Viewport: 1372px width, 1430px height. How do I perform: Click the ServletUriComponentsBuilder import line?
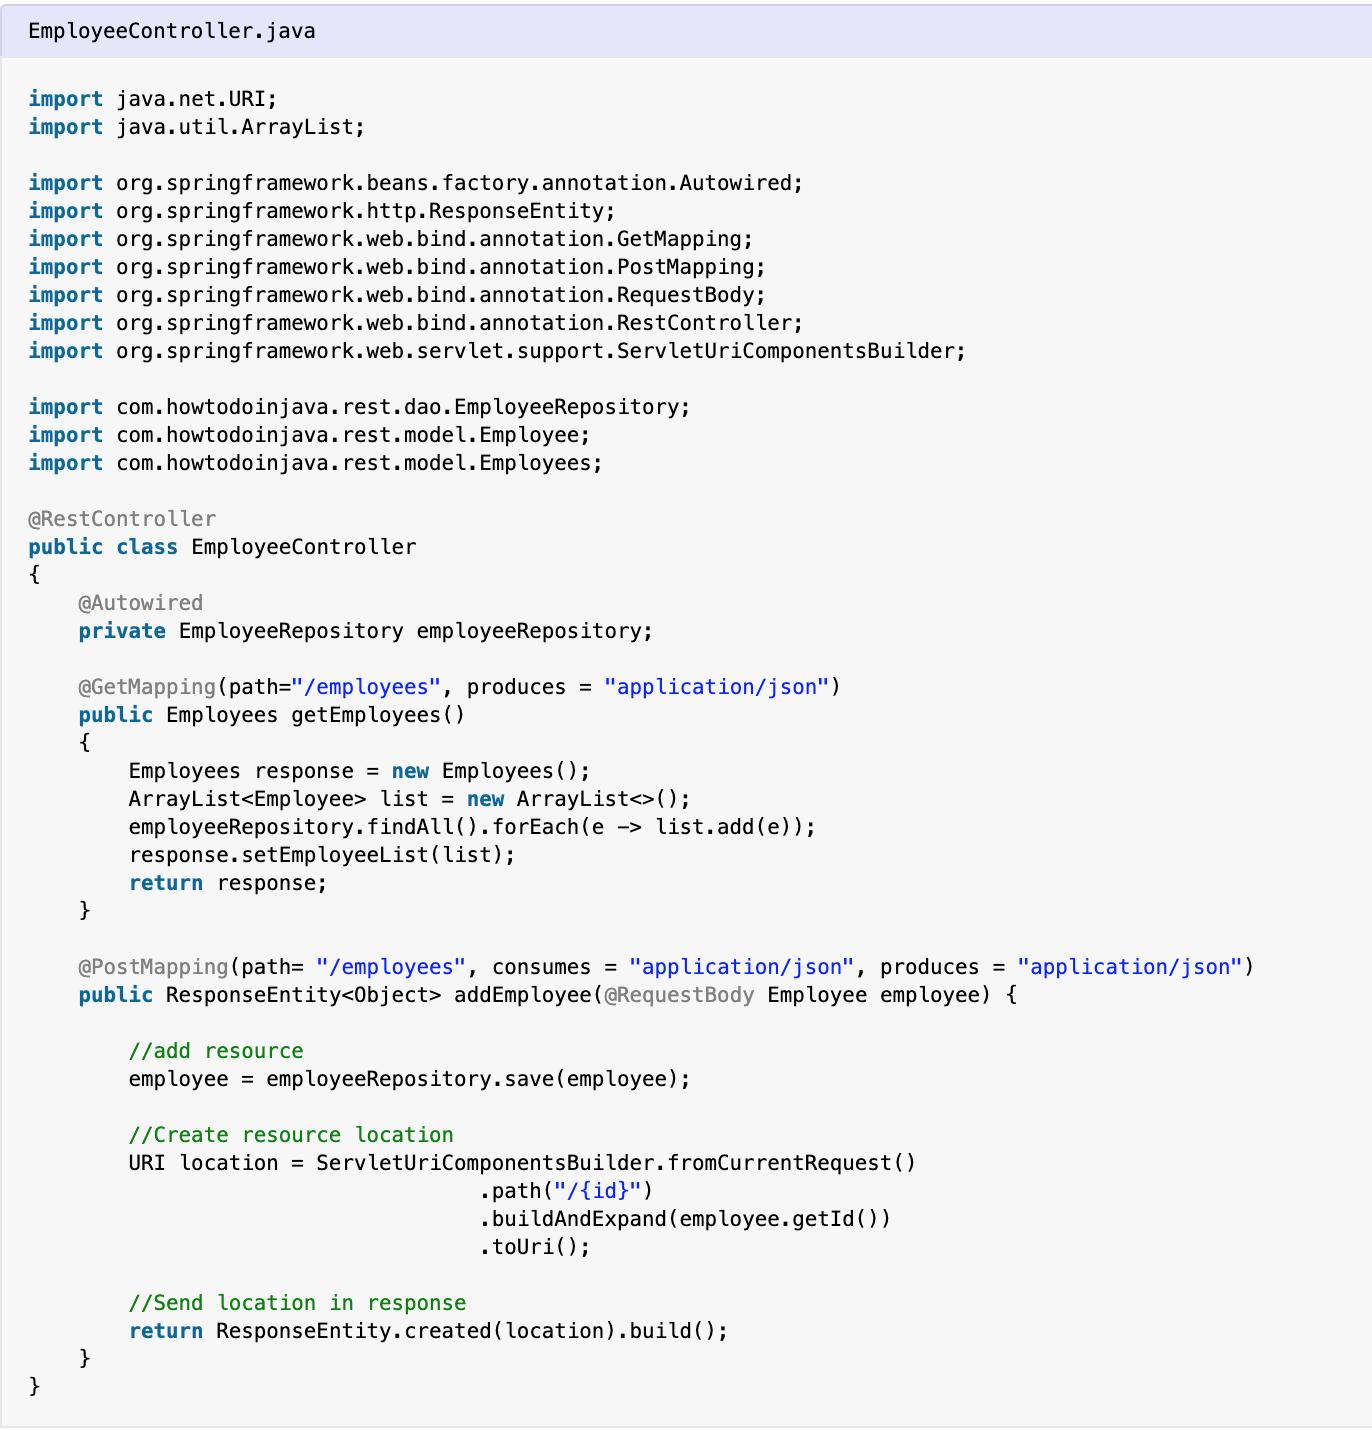coord(497,351)
